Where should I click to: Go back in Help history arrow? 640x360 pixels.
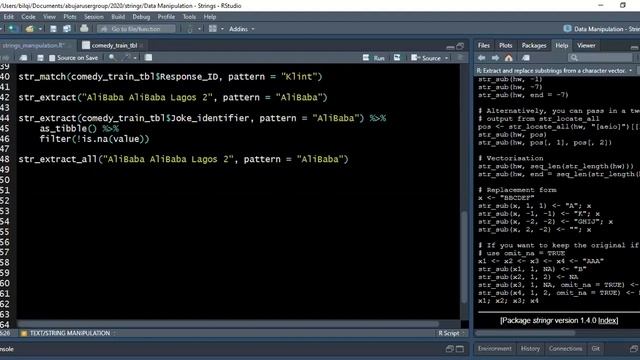(x=482, y=58)
